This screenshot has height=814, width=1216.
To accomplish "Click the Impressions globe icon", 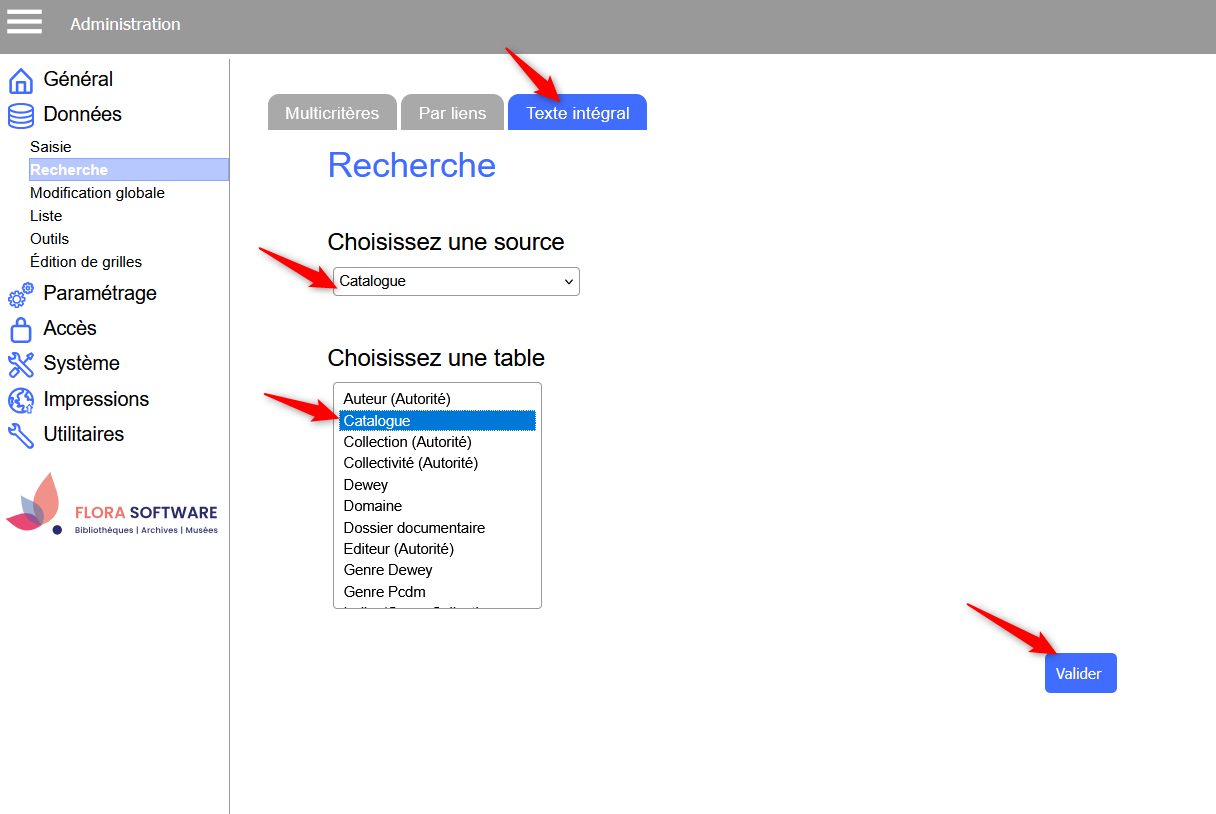I will click(21, 400).
